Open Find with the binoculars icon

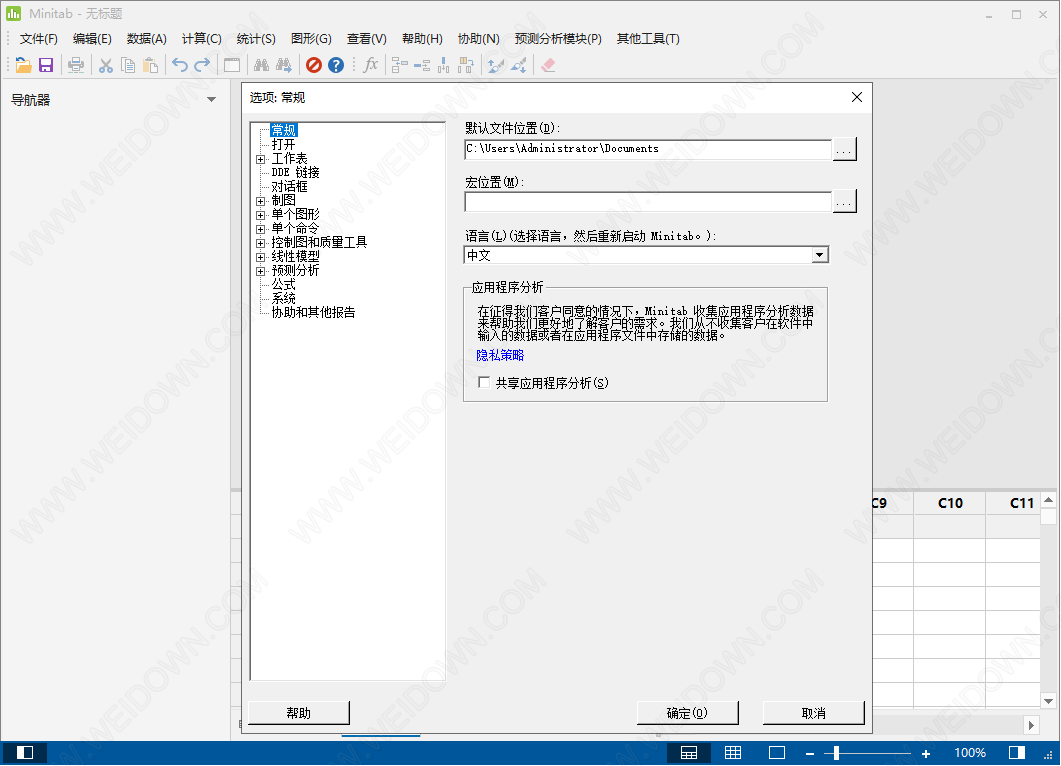261,65
